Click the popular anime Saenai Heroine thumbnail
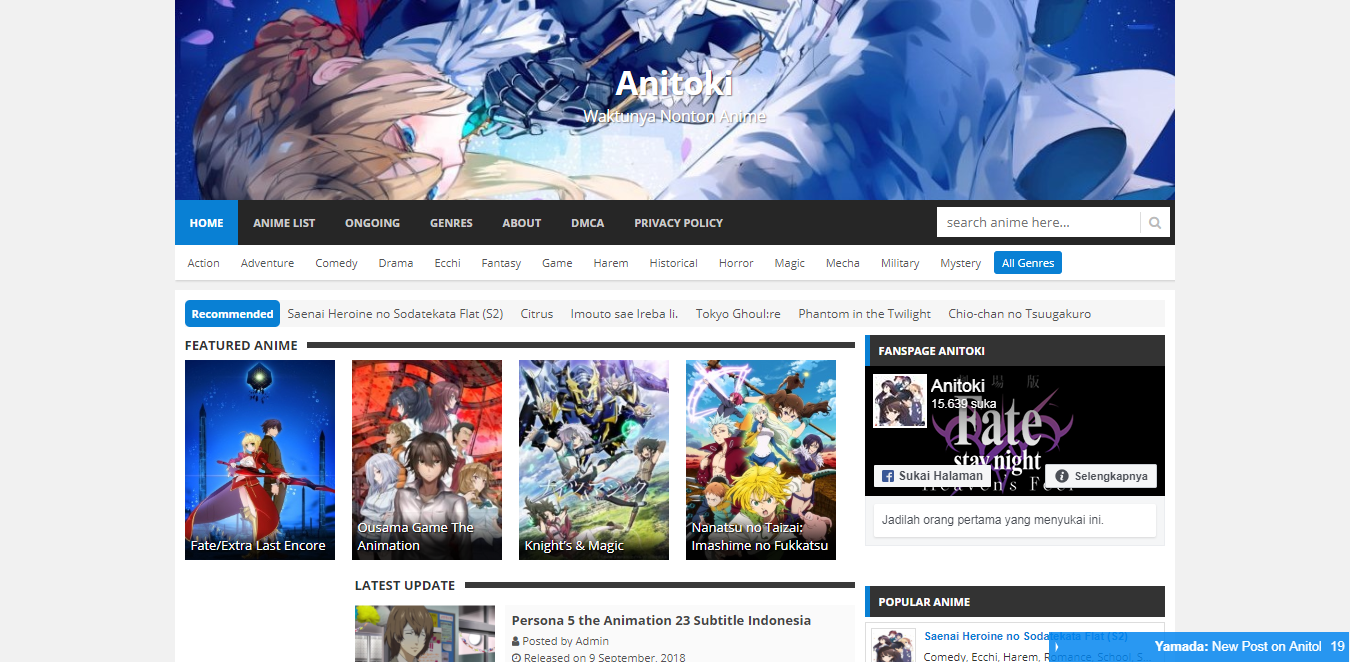 coord(893,645)
